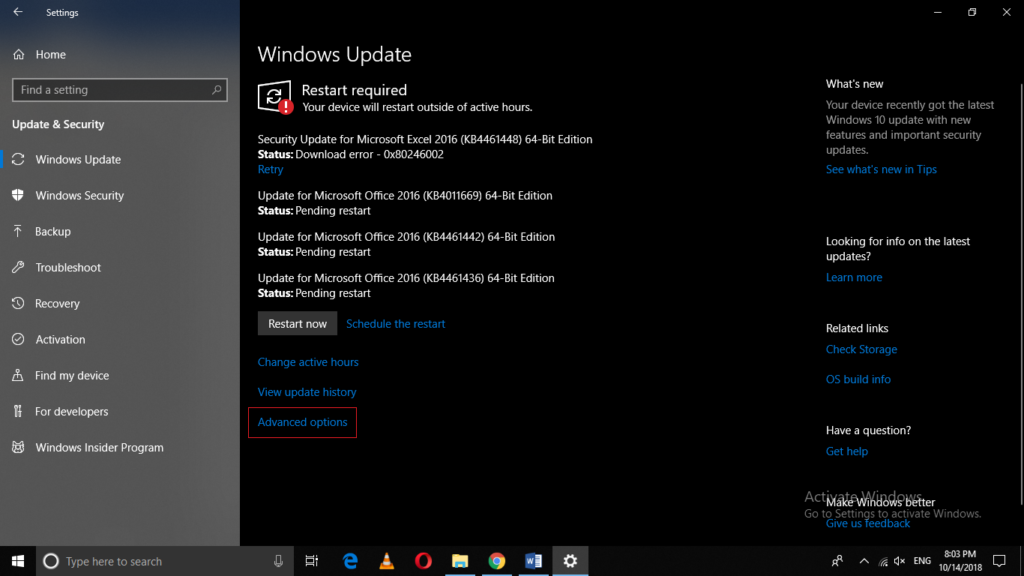Click the ENG language indicator
The height and width of the screenshot is (576, 1024).
coord(922,561)
